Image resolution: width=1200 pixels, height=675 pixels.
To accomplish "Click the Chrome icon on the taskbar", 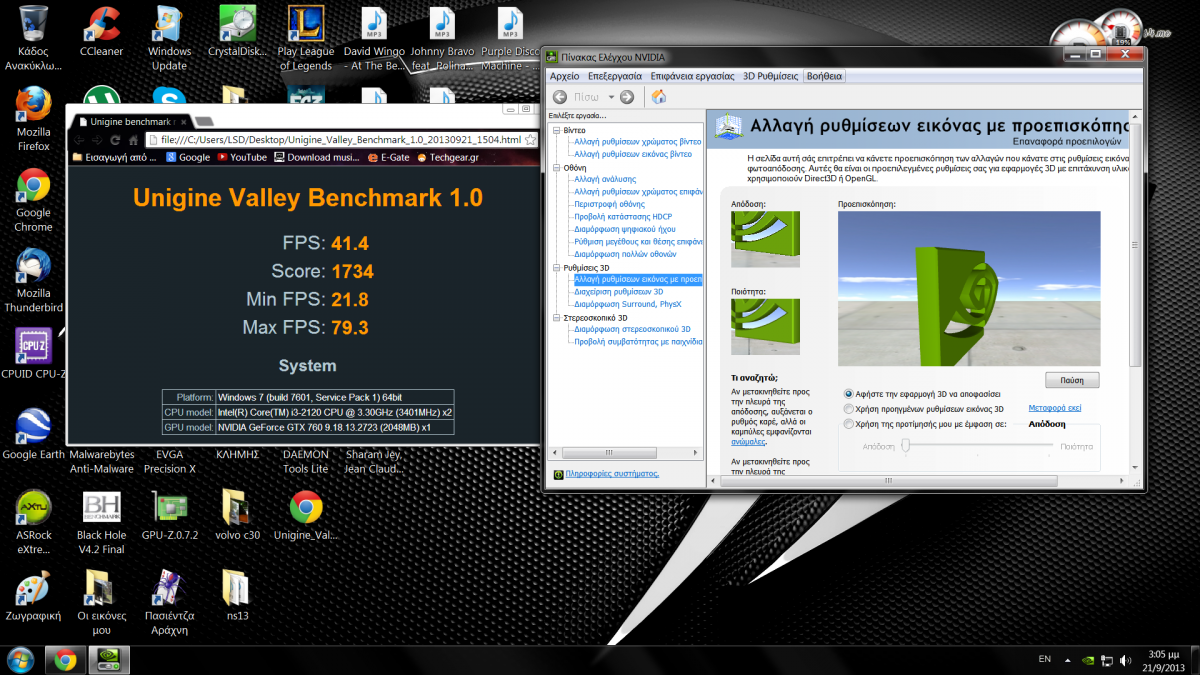I will pyautogui.click(x=66, y=660).
